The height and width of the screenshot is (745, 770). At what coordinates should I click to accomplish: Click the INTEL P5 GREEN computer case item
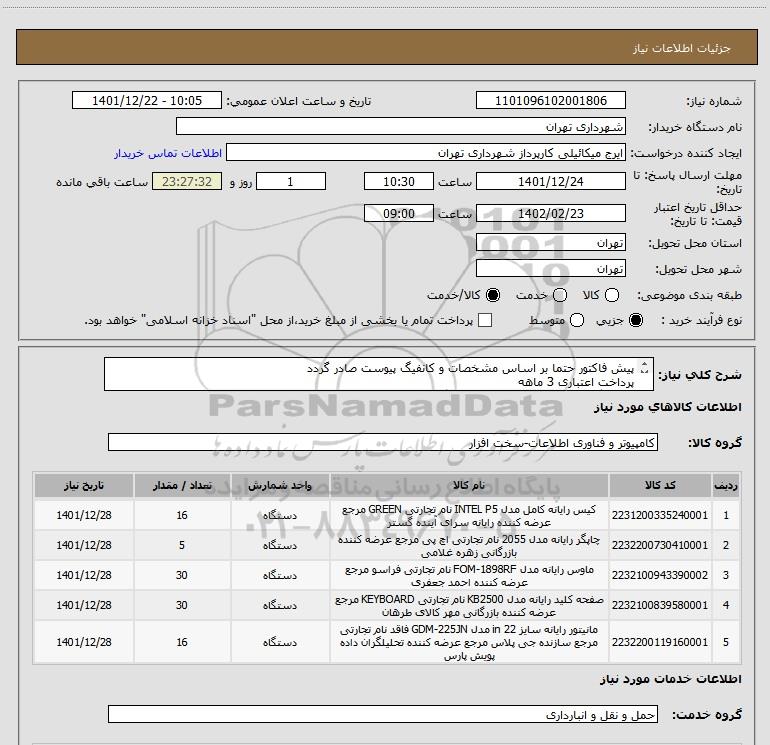(469, 516)
